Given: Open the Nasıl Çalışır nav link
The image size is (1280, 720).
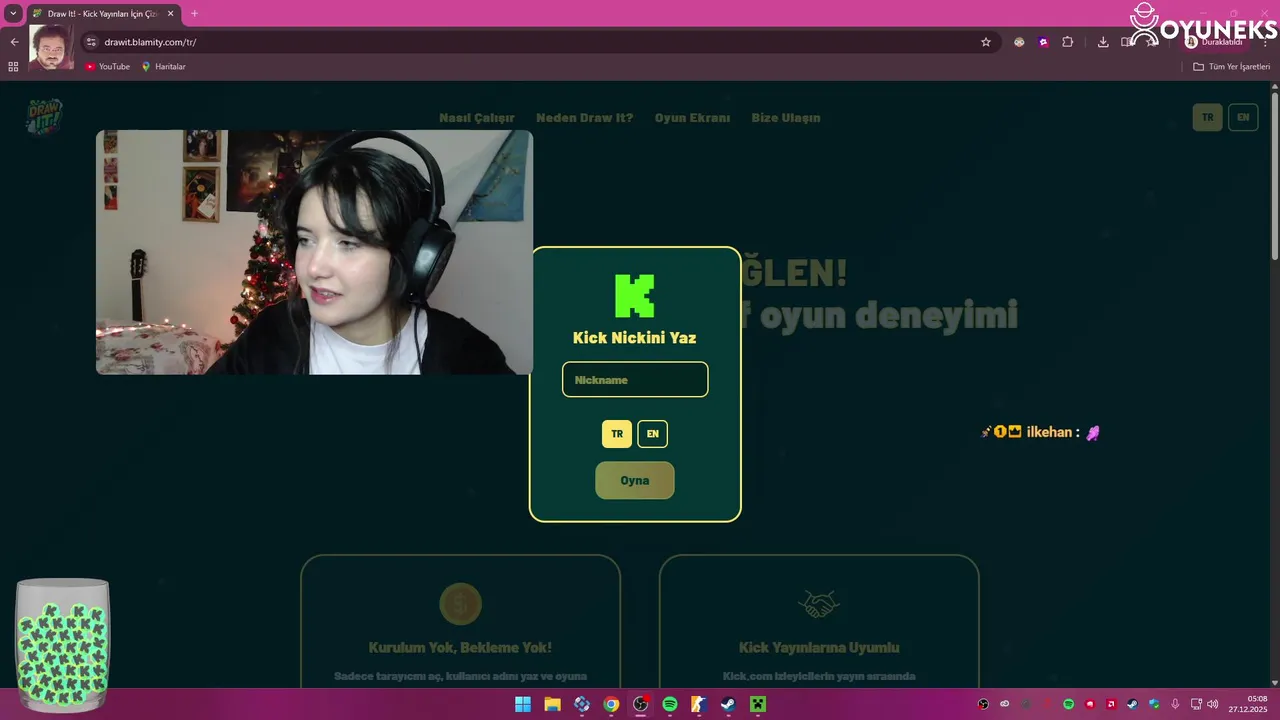Looking at the screenshot, I should [x=477, y=118].
